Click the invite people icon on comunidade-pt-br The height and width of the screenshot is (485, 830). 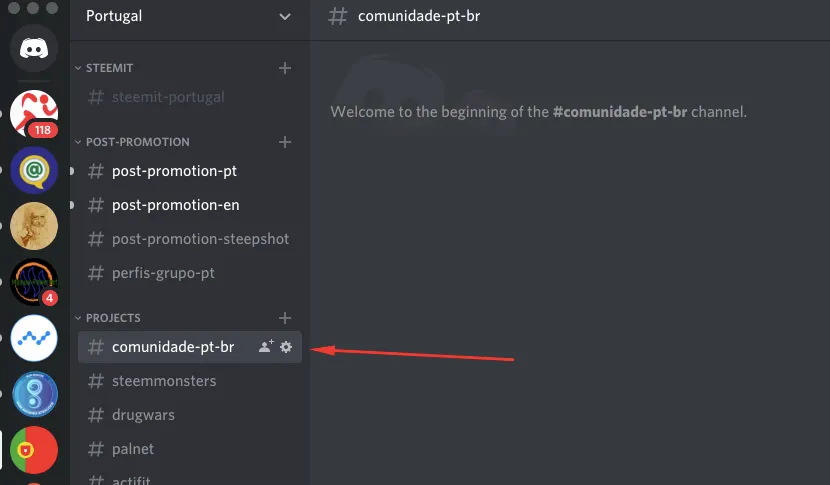(265, 347)
